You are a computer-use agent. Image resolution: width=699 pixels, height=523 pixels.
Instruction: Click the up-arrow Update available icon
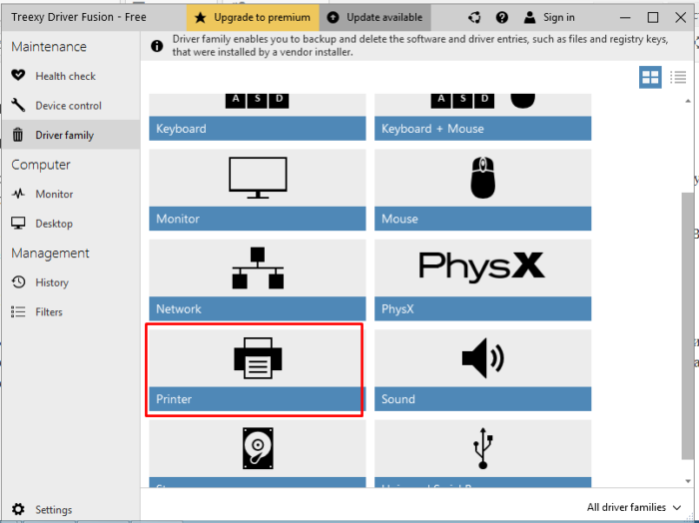333,17
